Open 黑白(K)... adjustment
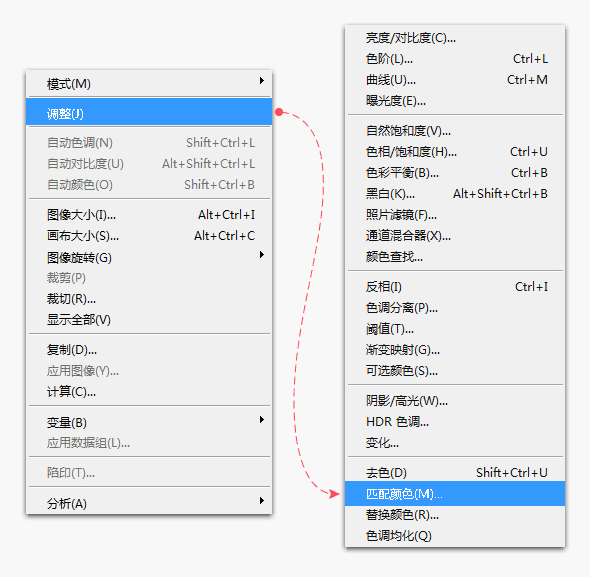The width and height of the screenshot is (590, 577). tap(455, 194)
